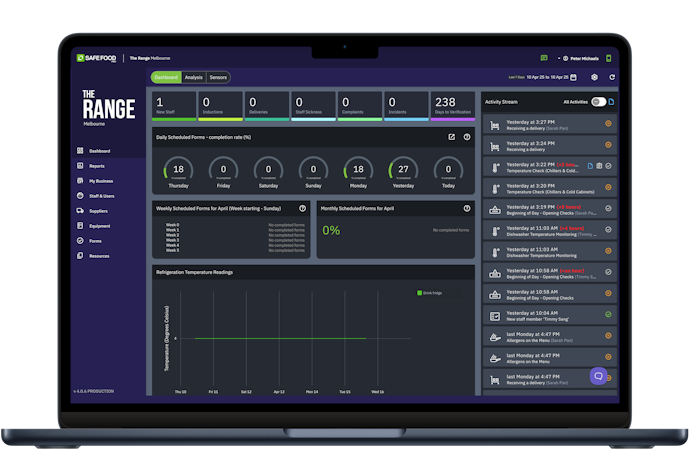The height and width of the screenshot is (450, 690).
Task: Open the date range calendar icon
Action: 573,77
